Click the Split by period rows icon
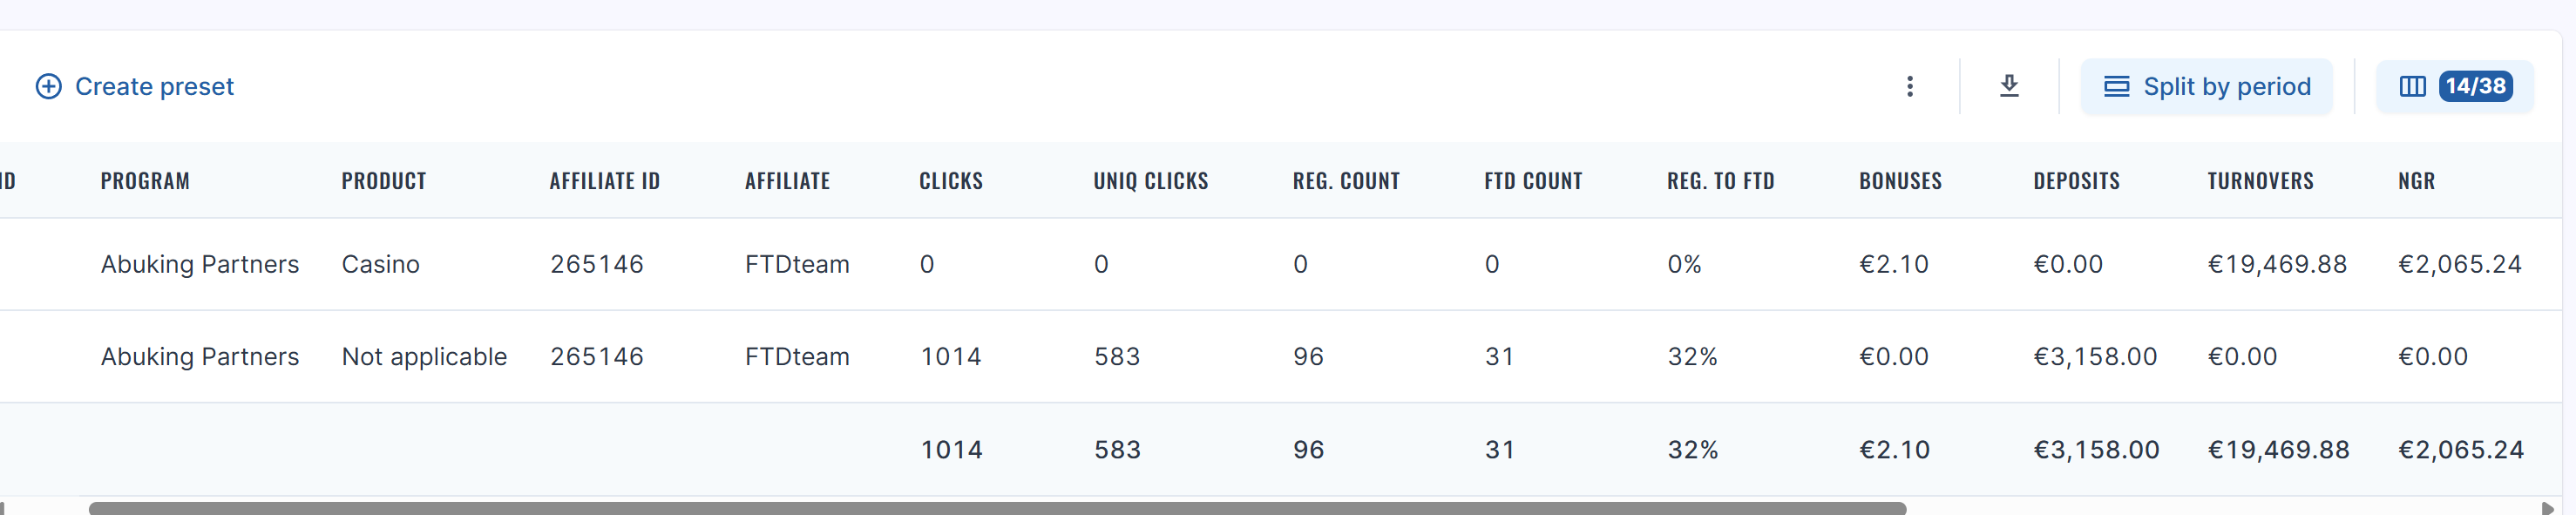 coord(2116,87)
